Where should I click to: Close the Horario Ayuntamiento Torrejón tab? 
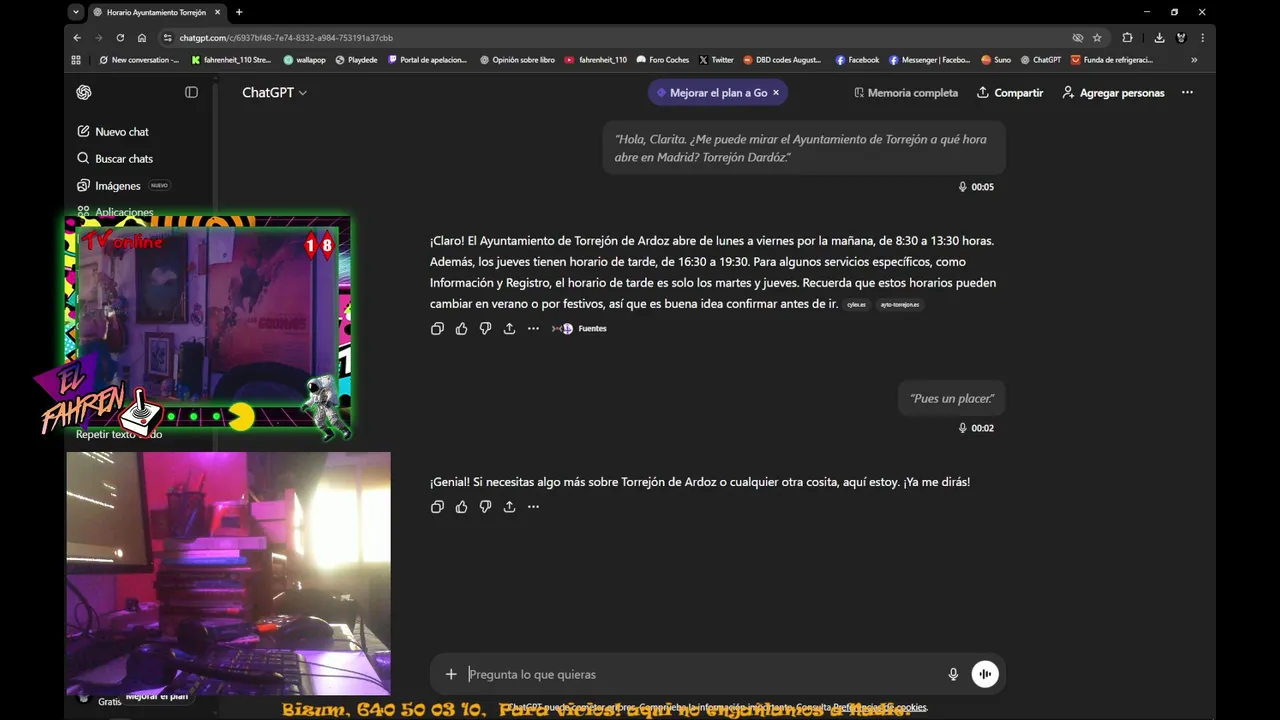pos(217,12)
